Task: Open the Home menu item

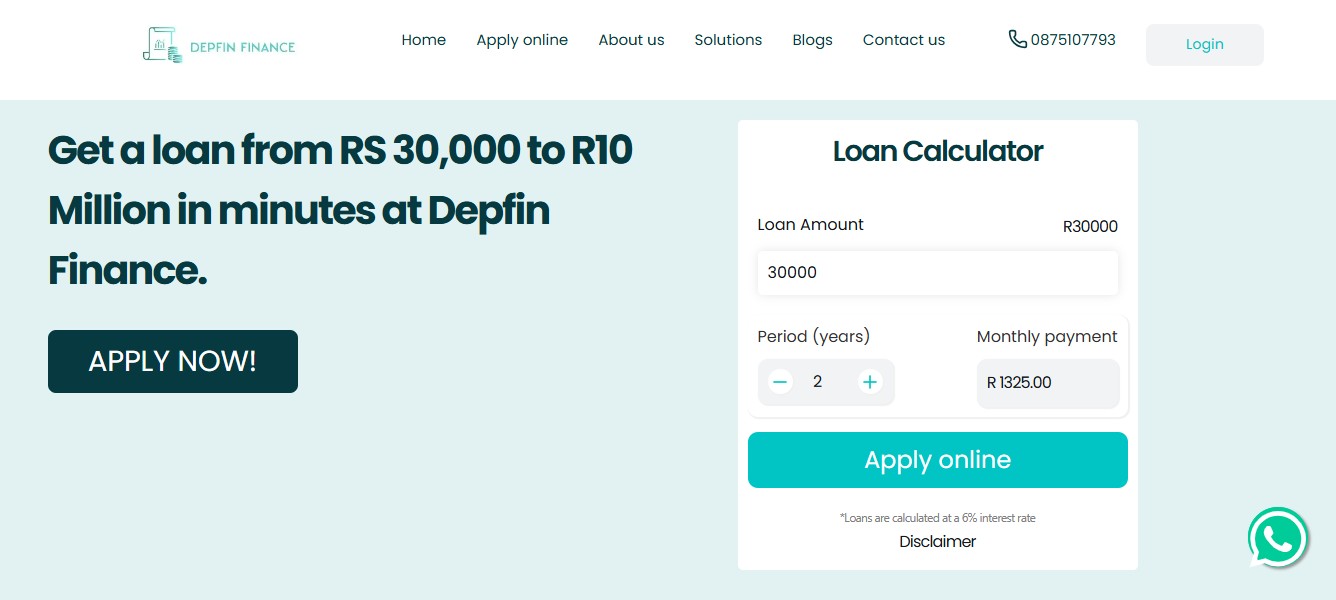Action: [423, 40]
